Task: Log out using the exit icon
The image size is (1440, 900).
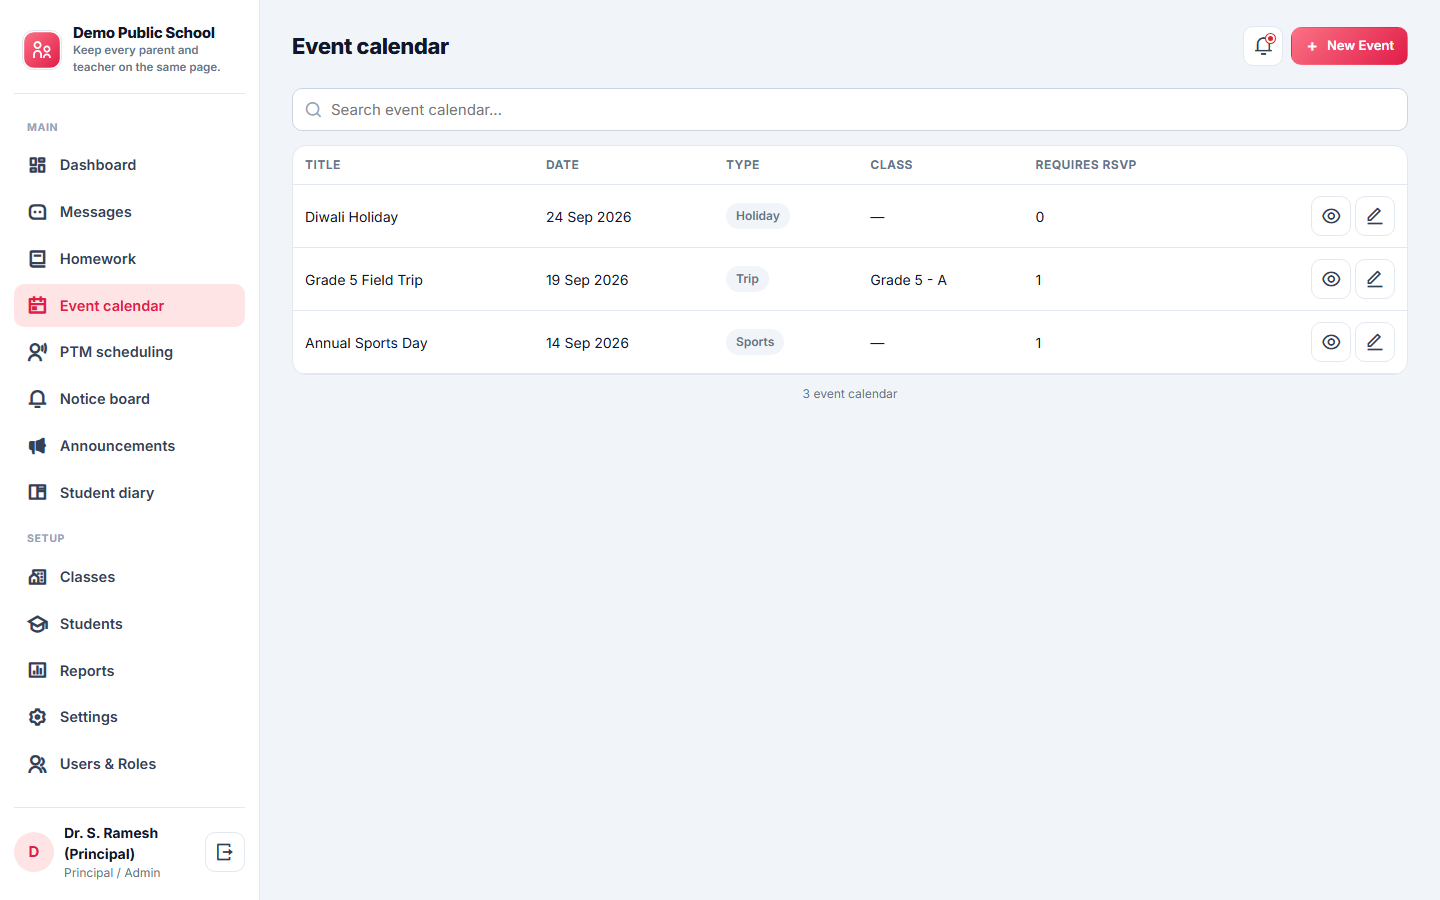Action: point(225,852)
